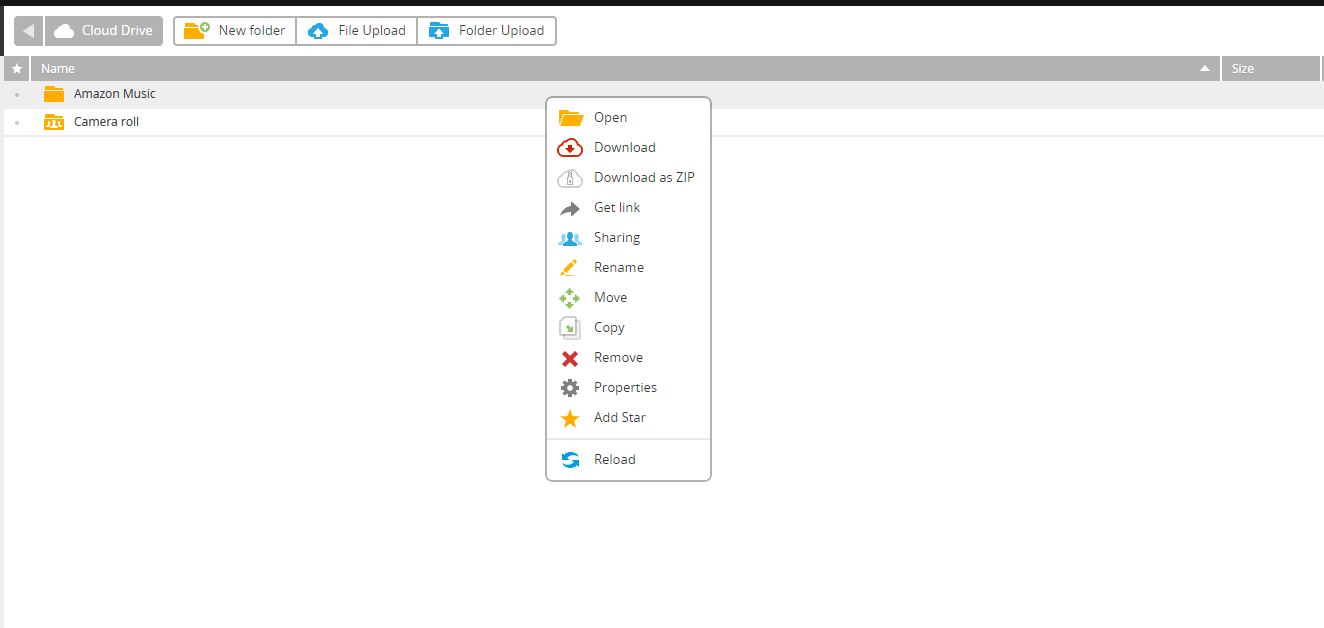This screenshot has height=628, width=1324.
Task: Toggle star marker for Camera roll row
Action: click(x=17, y=123)
